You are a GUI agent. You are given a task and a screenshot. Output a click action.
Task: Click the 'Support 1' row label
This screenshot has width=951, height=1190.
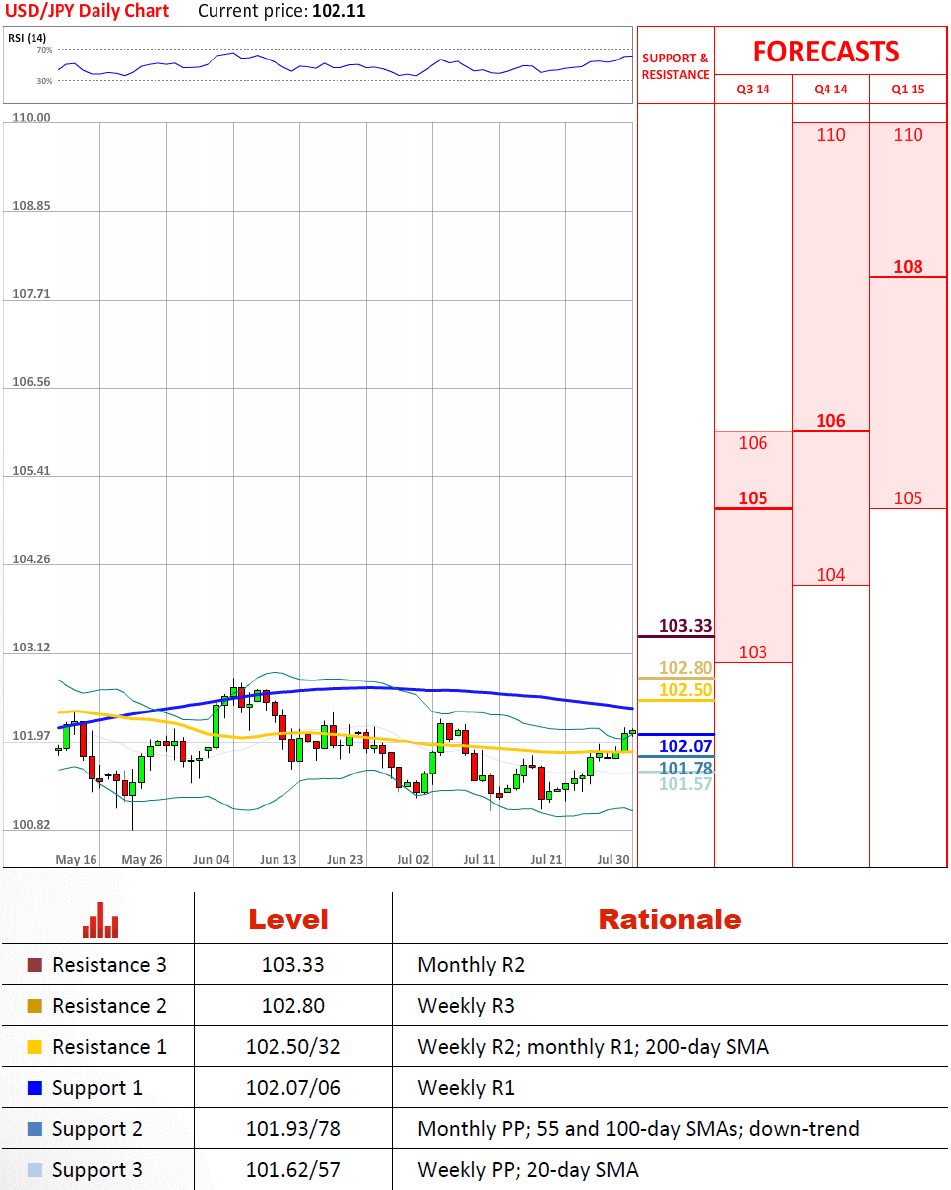[97, 1088]
